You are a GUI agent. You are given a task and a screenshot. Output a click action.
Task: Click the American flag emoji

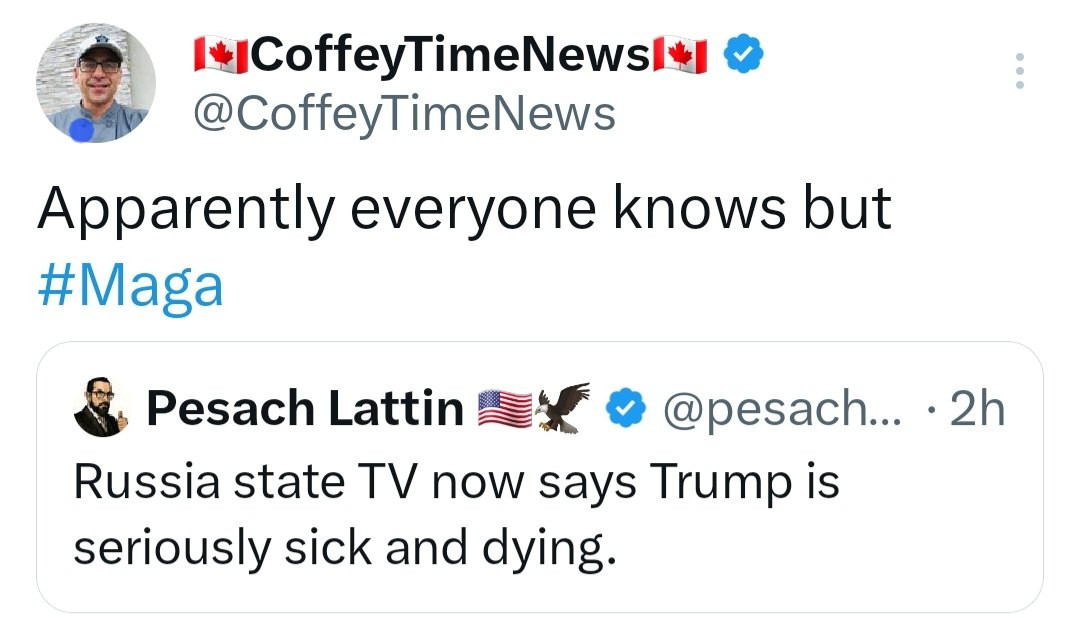[x=505, y=409]
